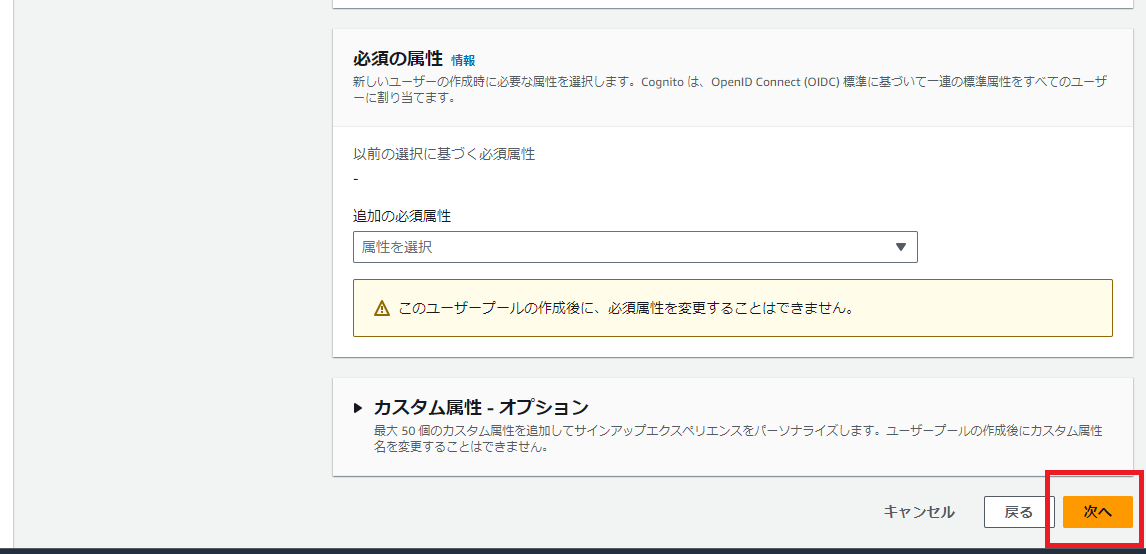This screenshot has height=554, width=1146.
Task: Click the キャンセル button
Action: point(919,512)
